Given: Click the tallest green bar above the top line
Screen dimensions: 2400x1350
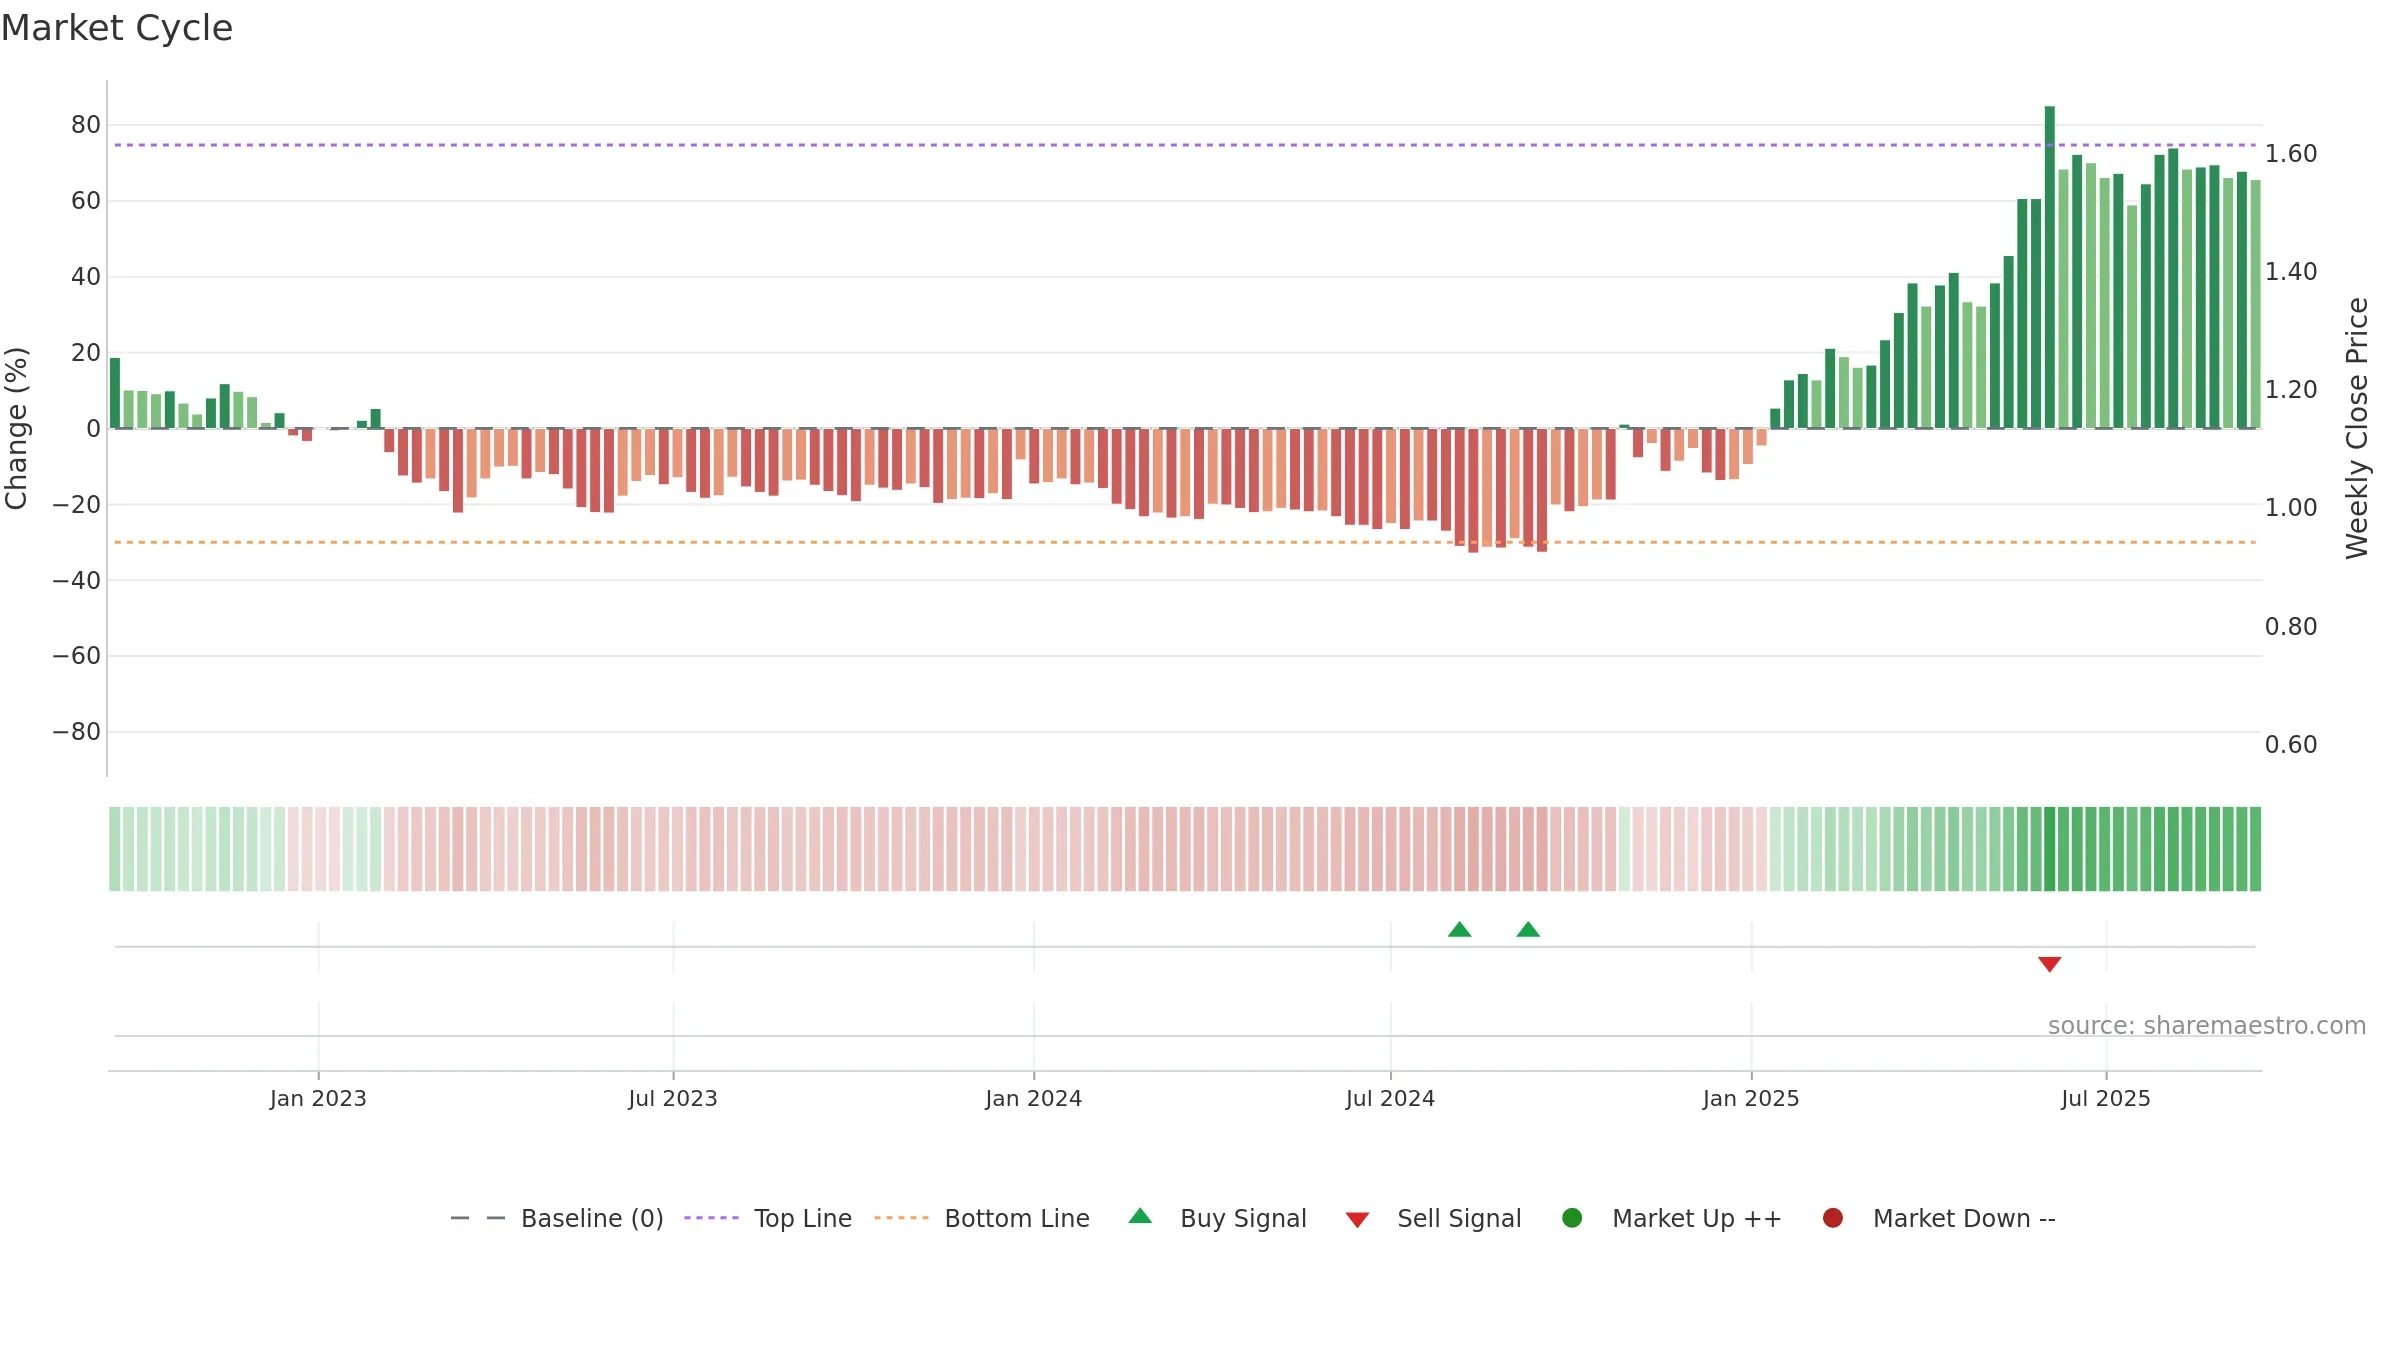Looking at the screenshot, I should pos(2050,267).
